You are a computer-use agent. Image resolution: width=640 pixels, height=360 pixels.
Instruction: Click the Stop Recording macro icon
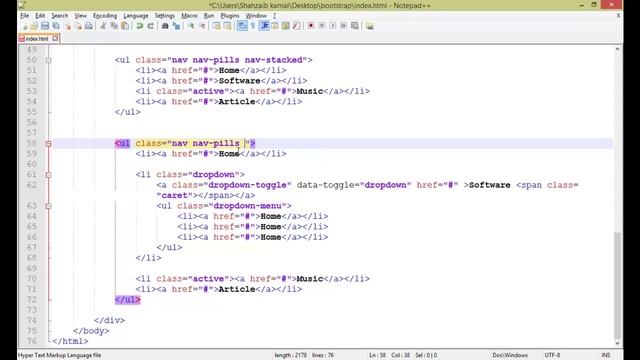coord(322,26)
